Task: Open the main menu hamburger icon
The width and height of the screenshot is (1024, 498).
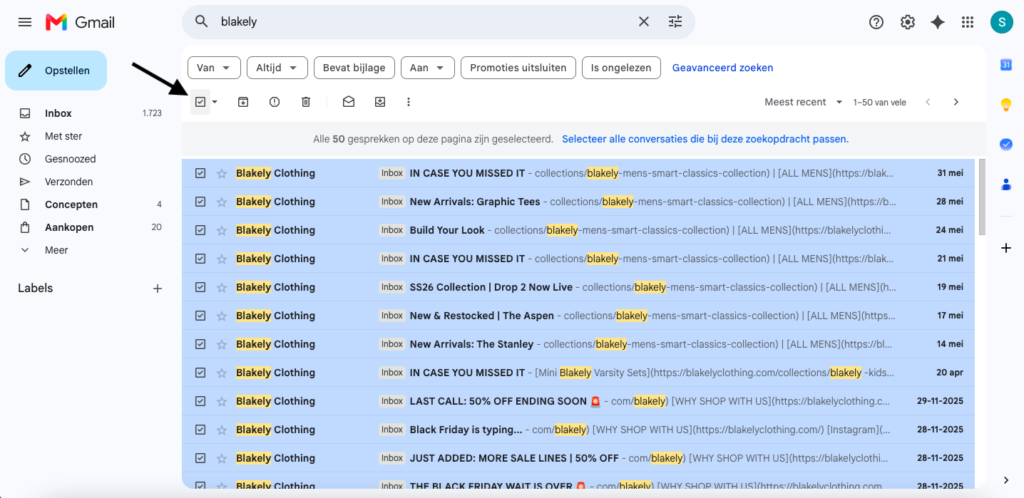Action: 25,22
